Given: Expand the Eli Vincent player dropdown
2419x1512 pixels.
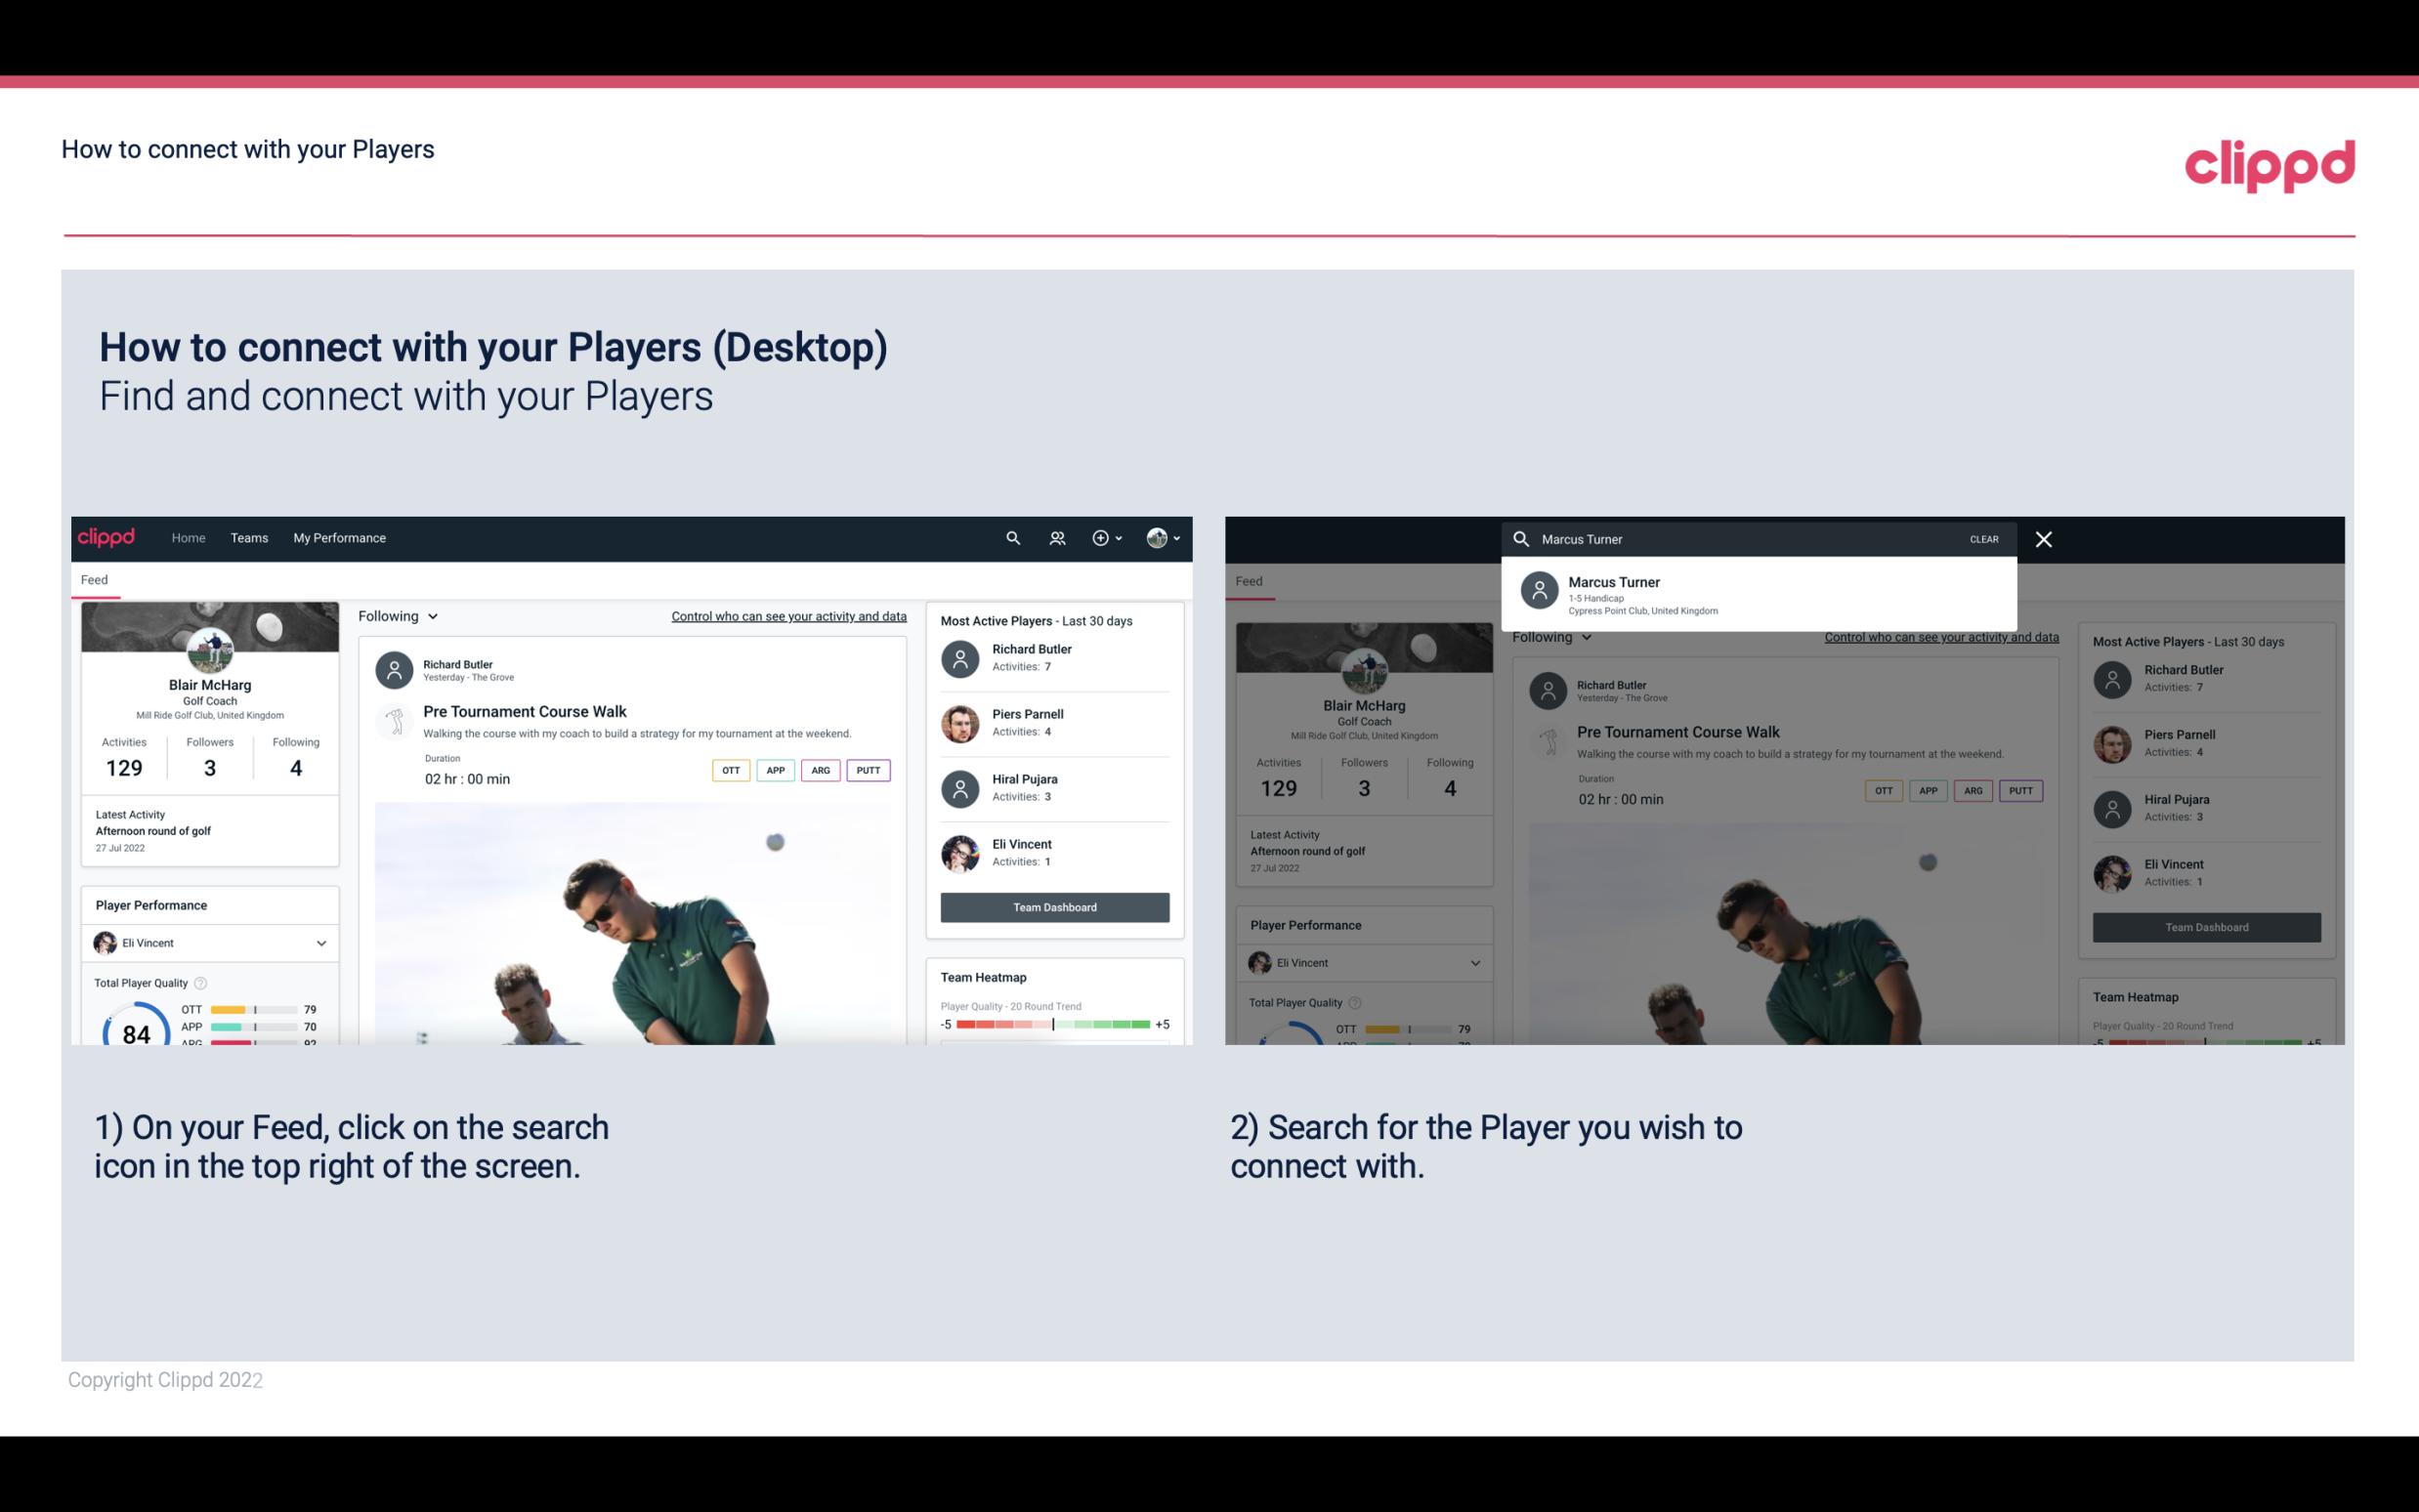Looking at the screenshot, I should pos(320,943).
